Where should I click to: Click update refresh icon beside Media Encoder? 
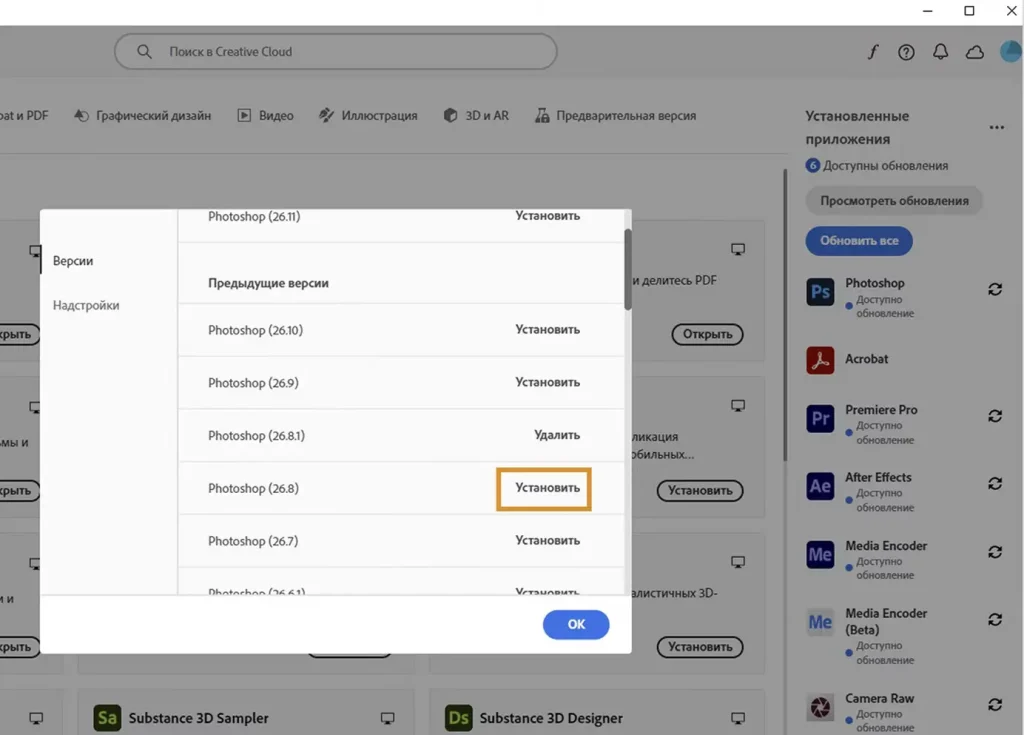(x=995, y=552)
